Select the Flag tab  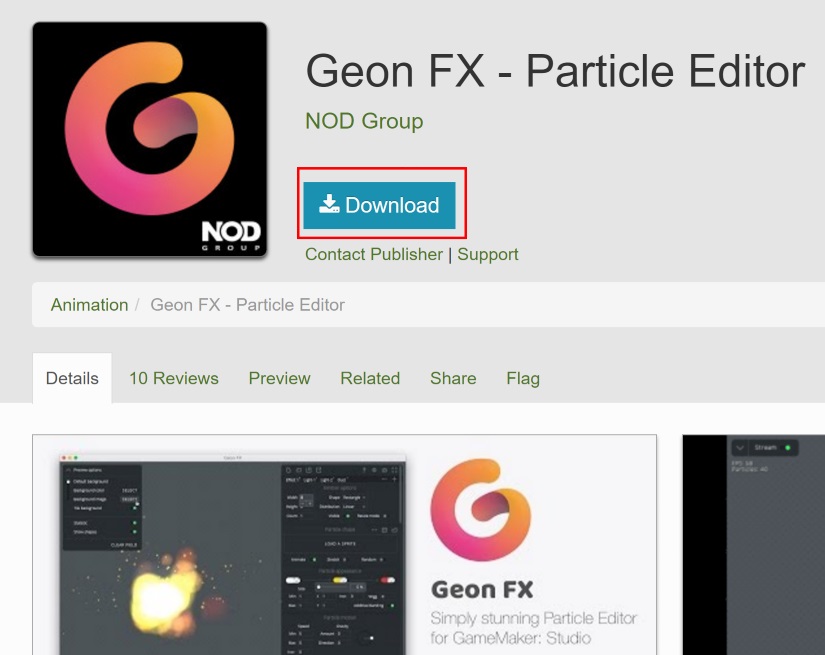click(523, 378)
